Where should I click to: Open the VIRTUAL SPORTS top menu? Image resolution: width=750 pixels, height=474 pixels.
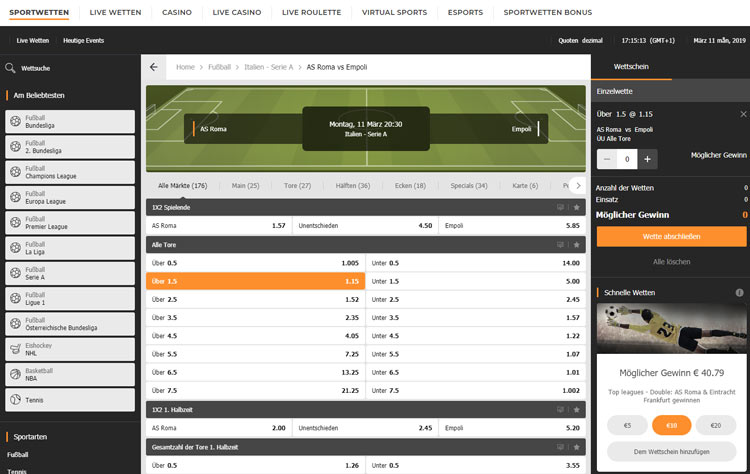(394, 12)
